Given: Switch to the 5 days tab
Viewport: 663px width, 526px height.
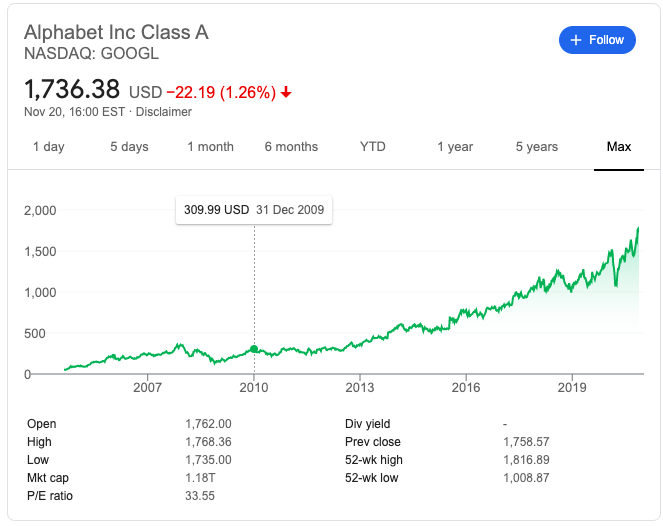Looking at the screenshot, I should tap(129, 147).
